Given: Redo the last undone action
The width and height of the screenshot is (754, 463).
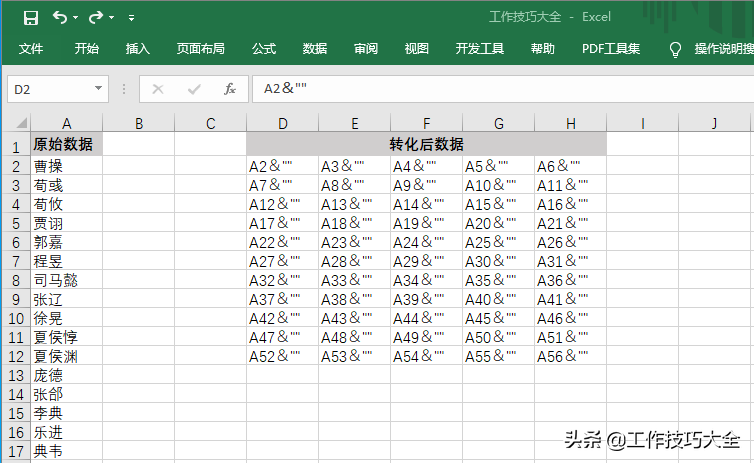Looking at the screenshot, I should (x=96, y=18).
